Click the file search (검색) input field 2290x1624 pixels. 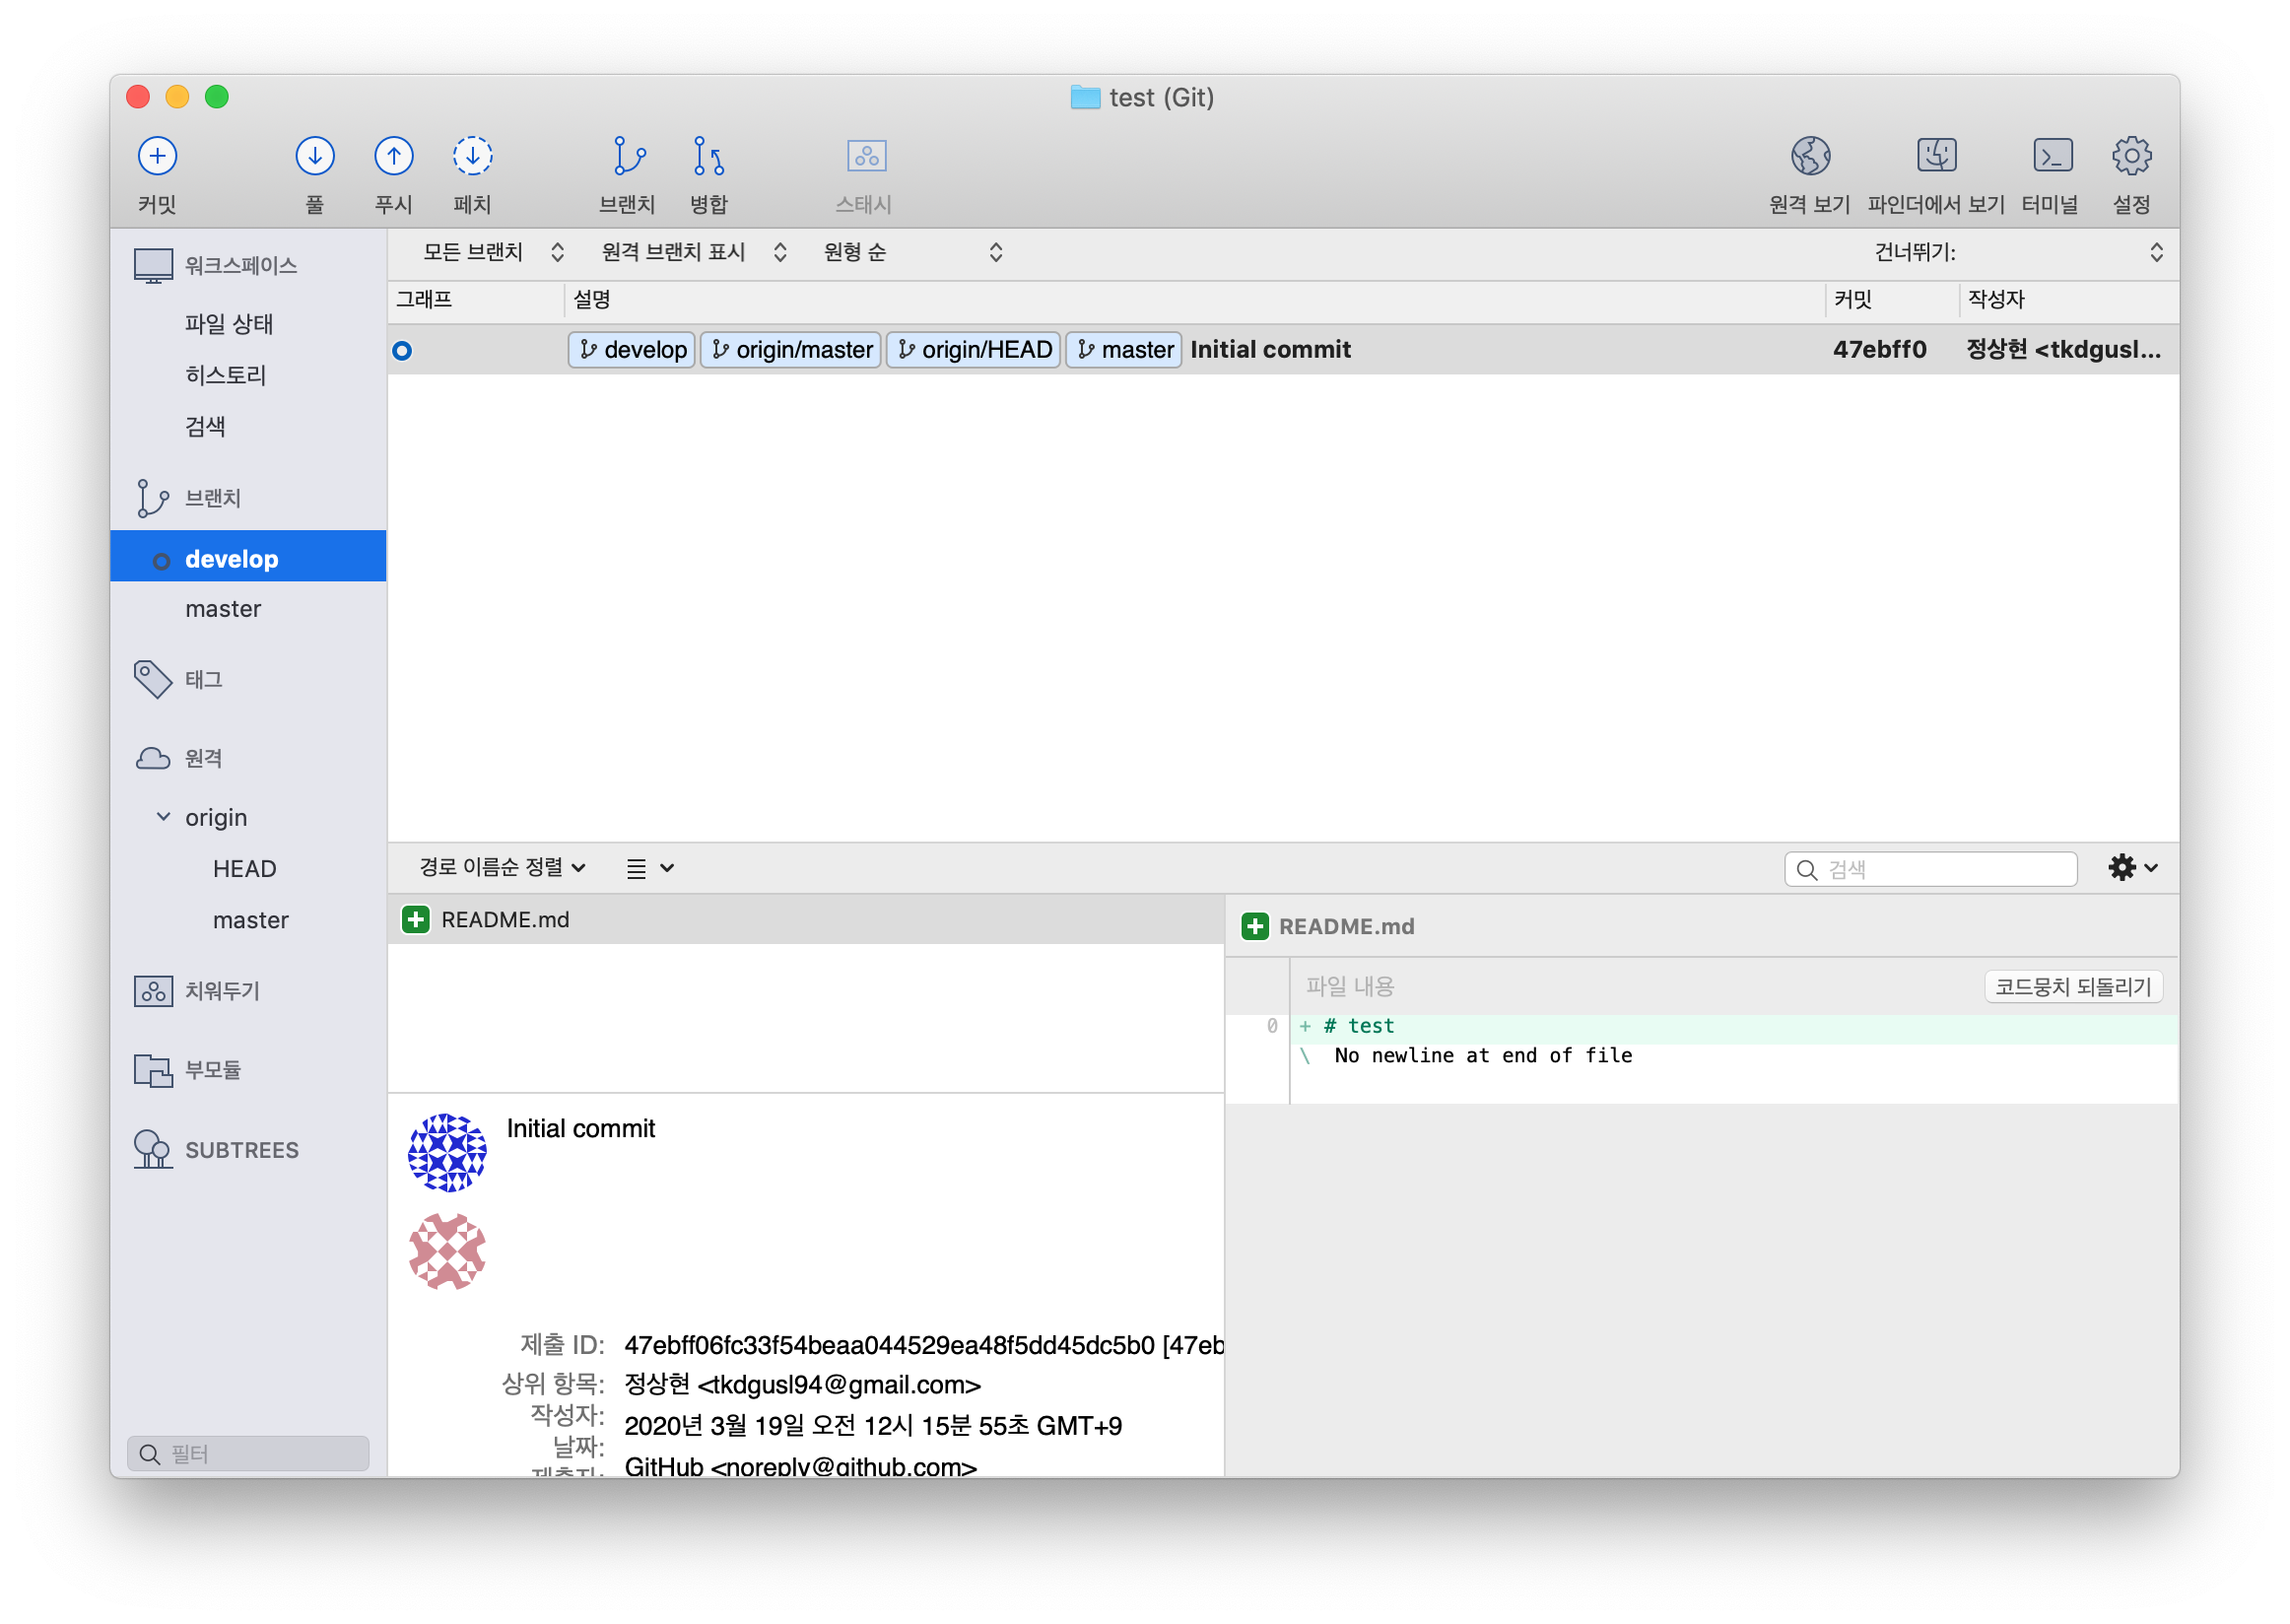click(1945, 869)
